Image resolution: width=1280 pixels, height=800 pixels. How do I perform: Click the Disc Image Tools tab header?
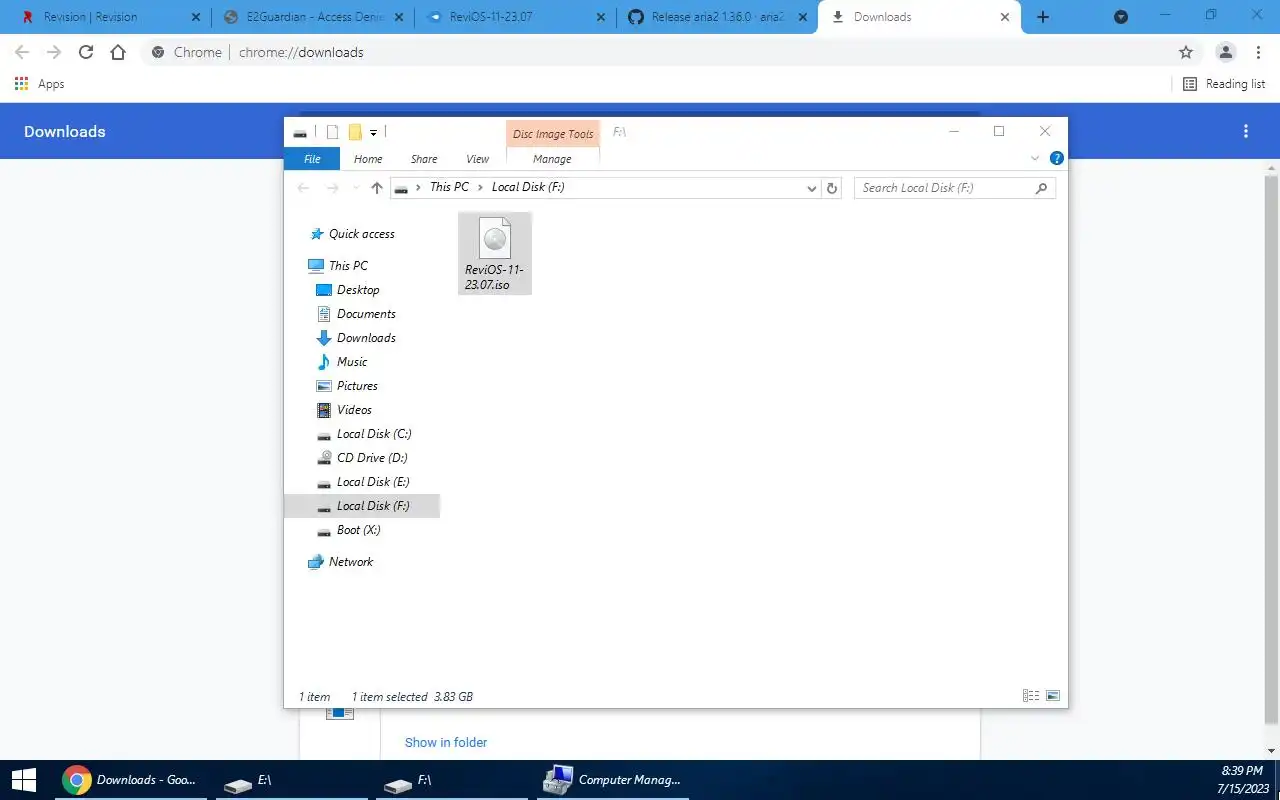click(x=553, y=134)
